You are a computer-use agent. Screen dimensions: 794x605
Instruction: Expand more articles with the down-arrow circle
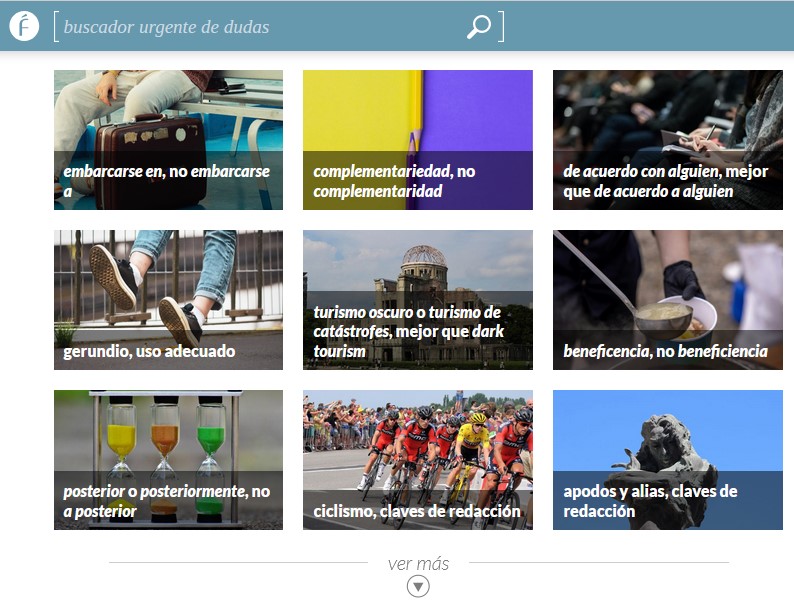418,586
